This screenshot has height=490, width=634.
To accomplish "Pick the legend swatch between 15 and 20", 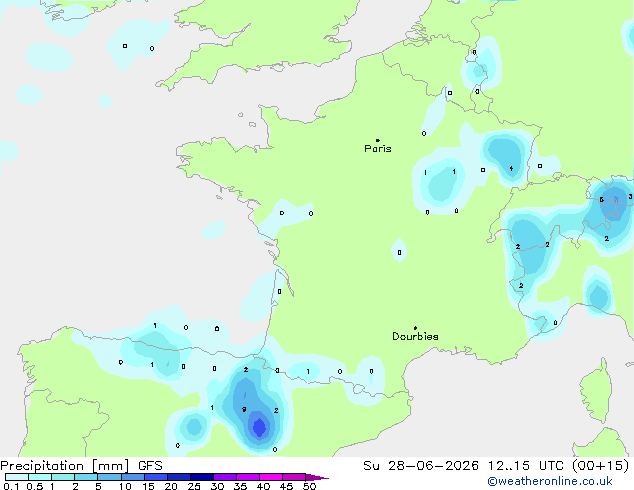I will [156, 477].
